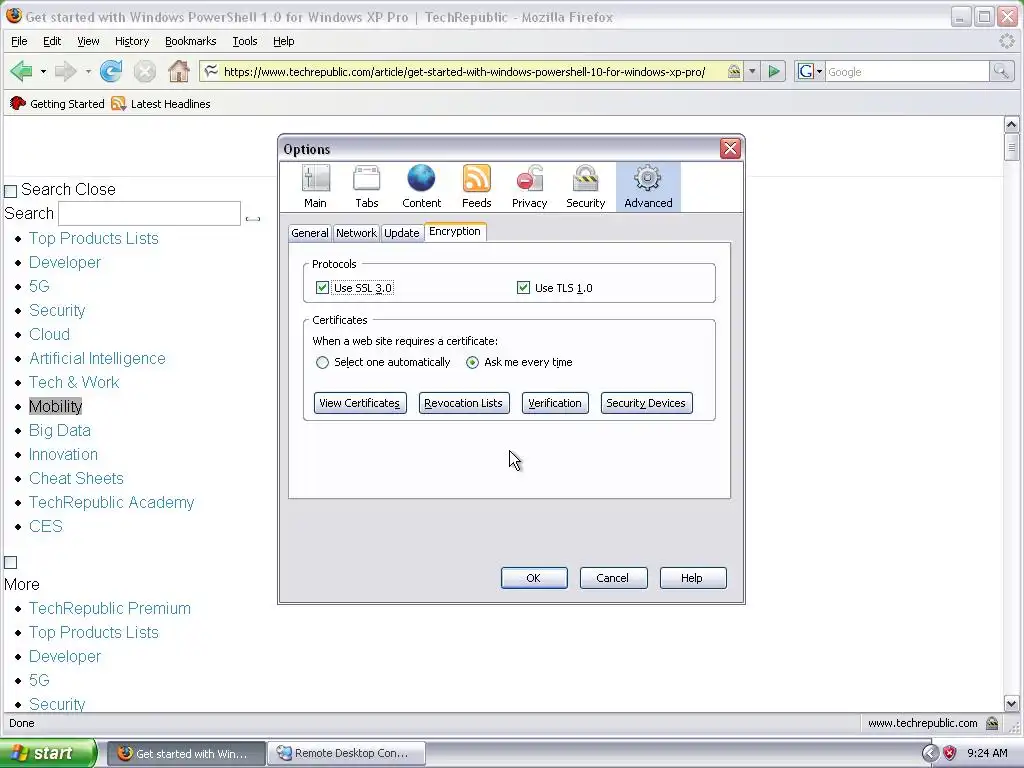Toggle the Use TLS 1.0 checkbox
Viewport: 1024px width, 768px height.
click(x=523, y=287)
